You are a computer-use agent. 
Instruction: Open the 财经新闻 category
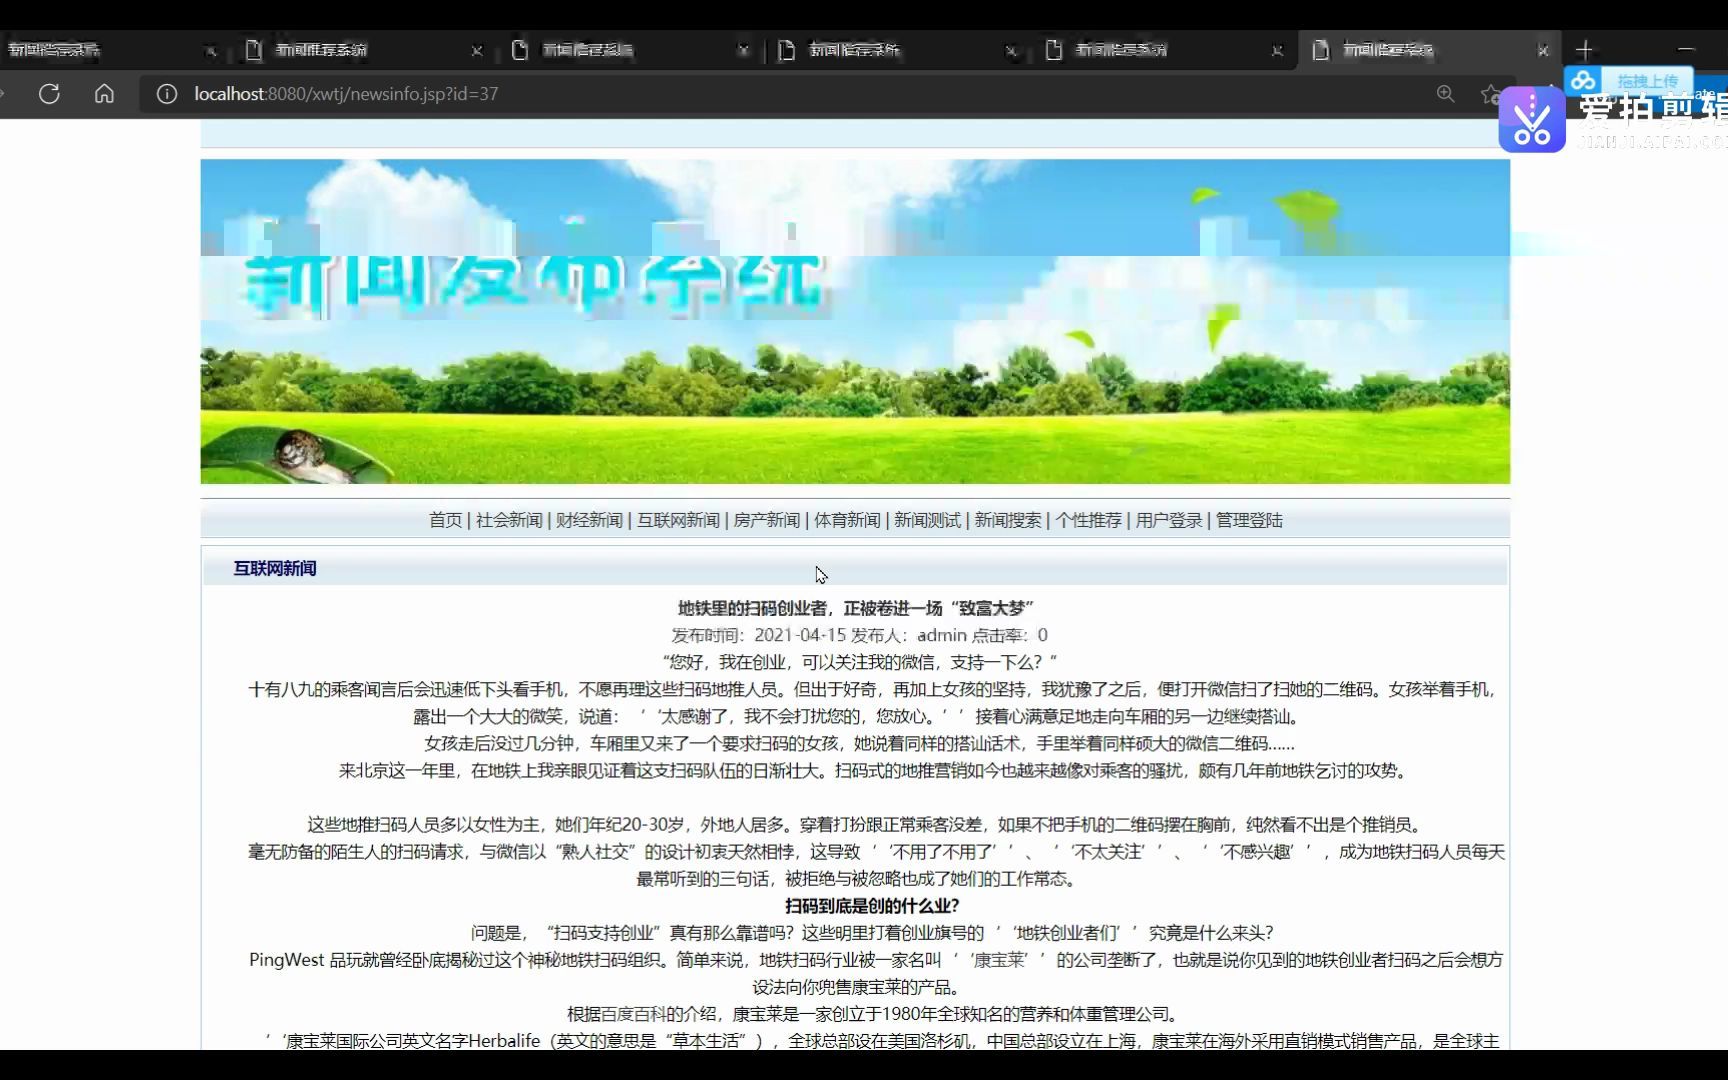click(589, 520)
